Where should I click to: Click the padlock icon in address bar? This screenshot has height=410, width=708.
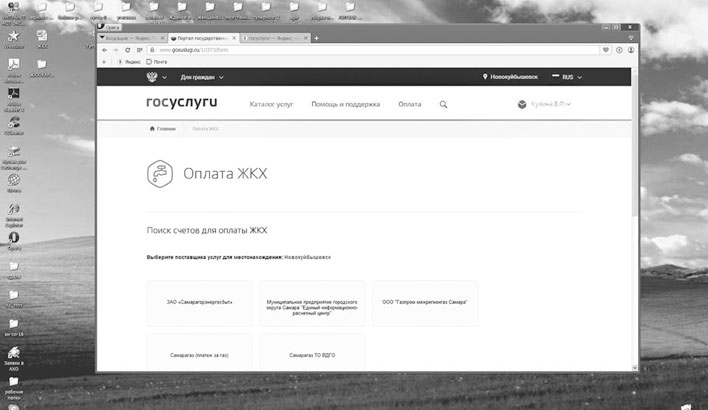tap(152, 50)
